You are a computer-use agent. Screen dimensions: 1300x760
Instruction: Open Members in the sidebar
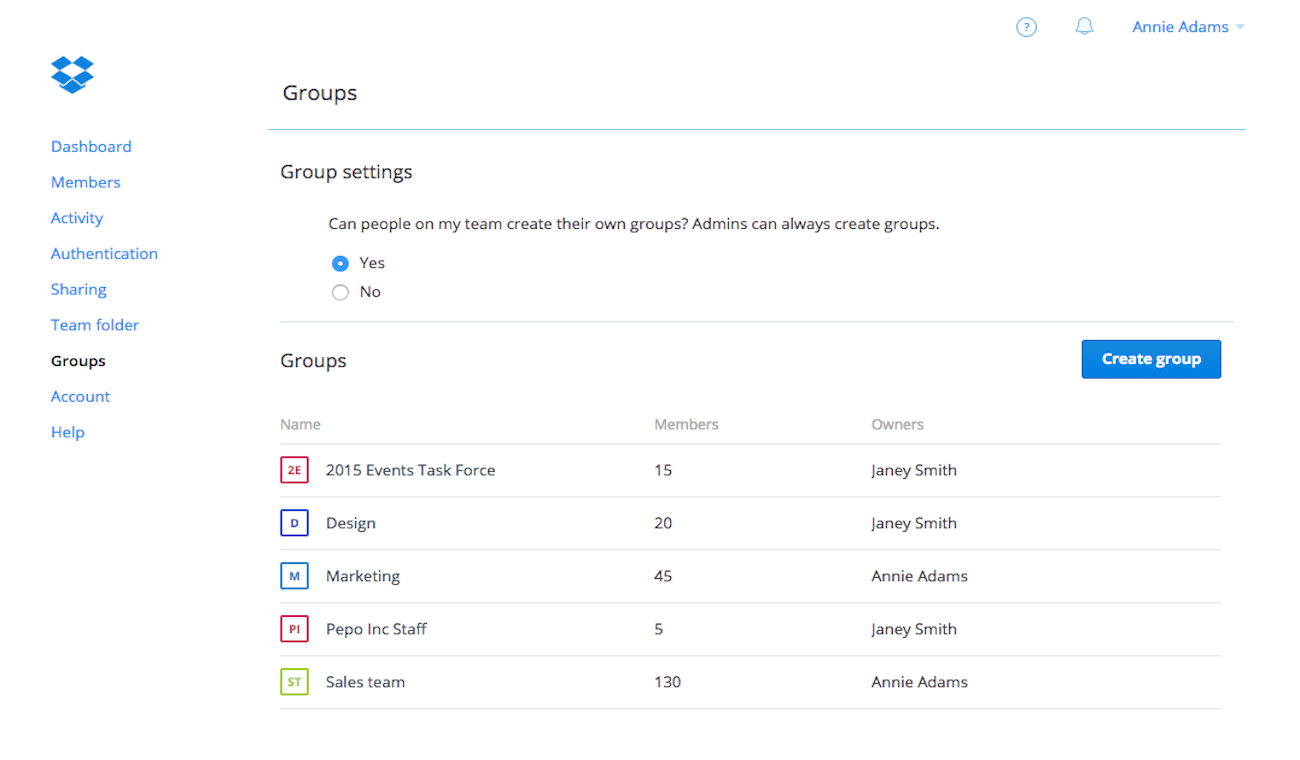click(x=86, y=182)
